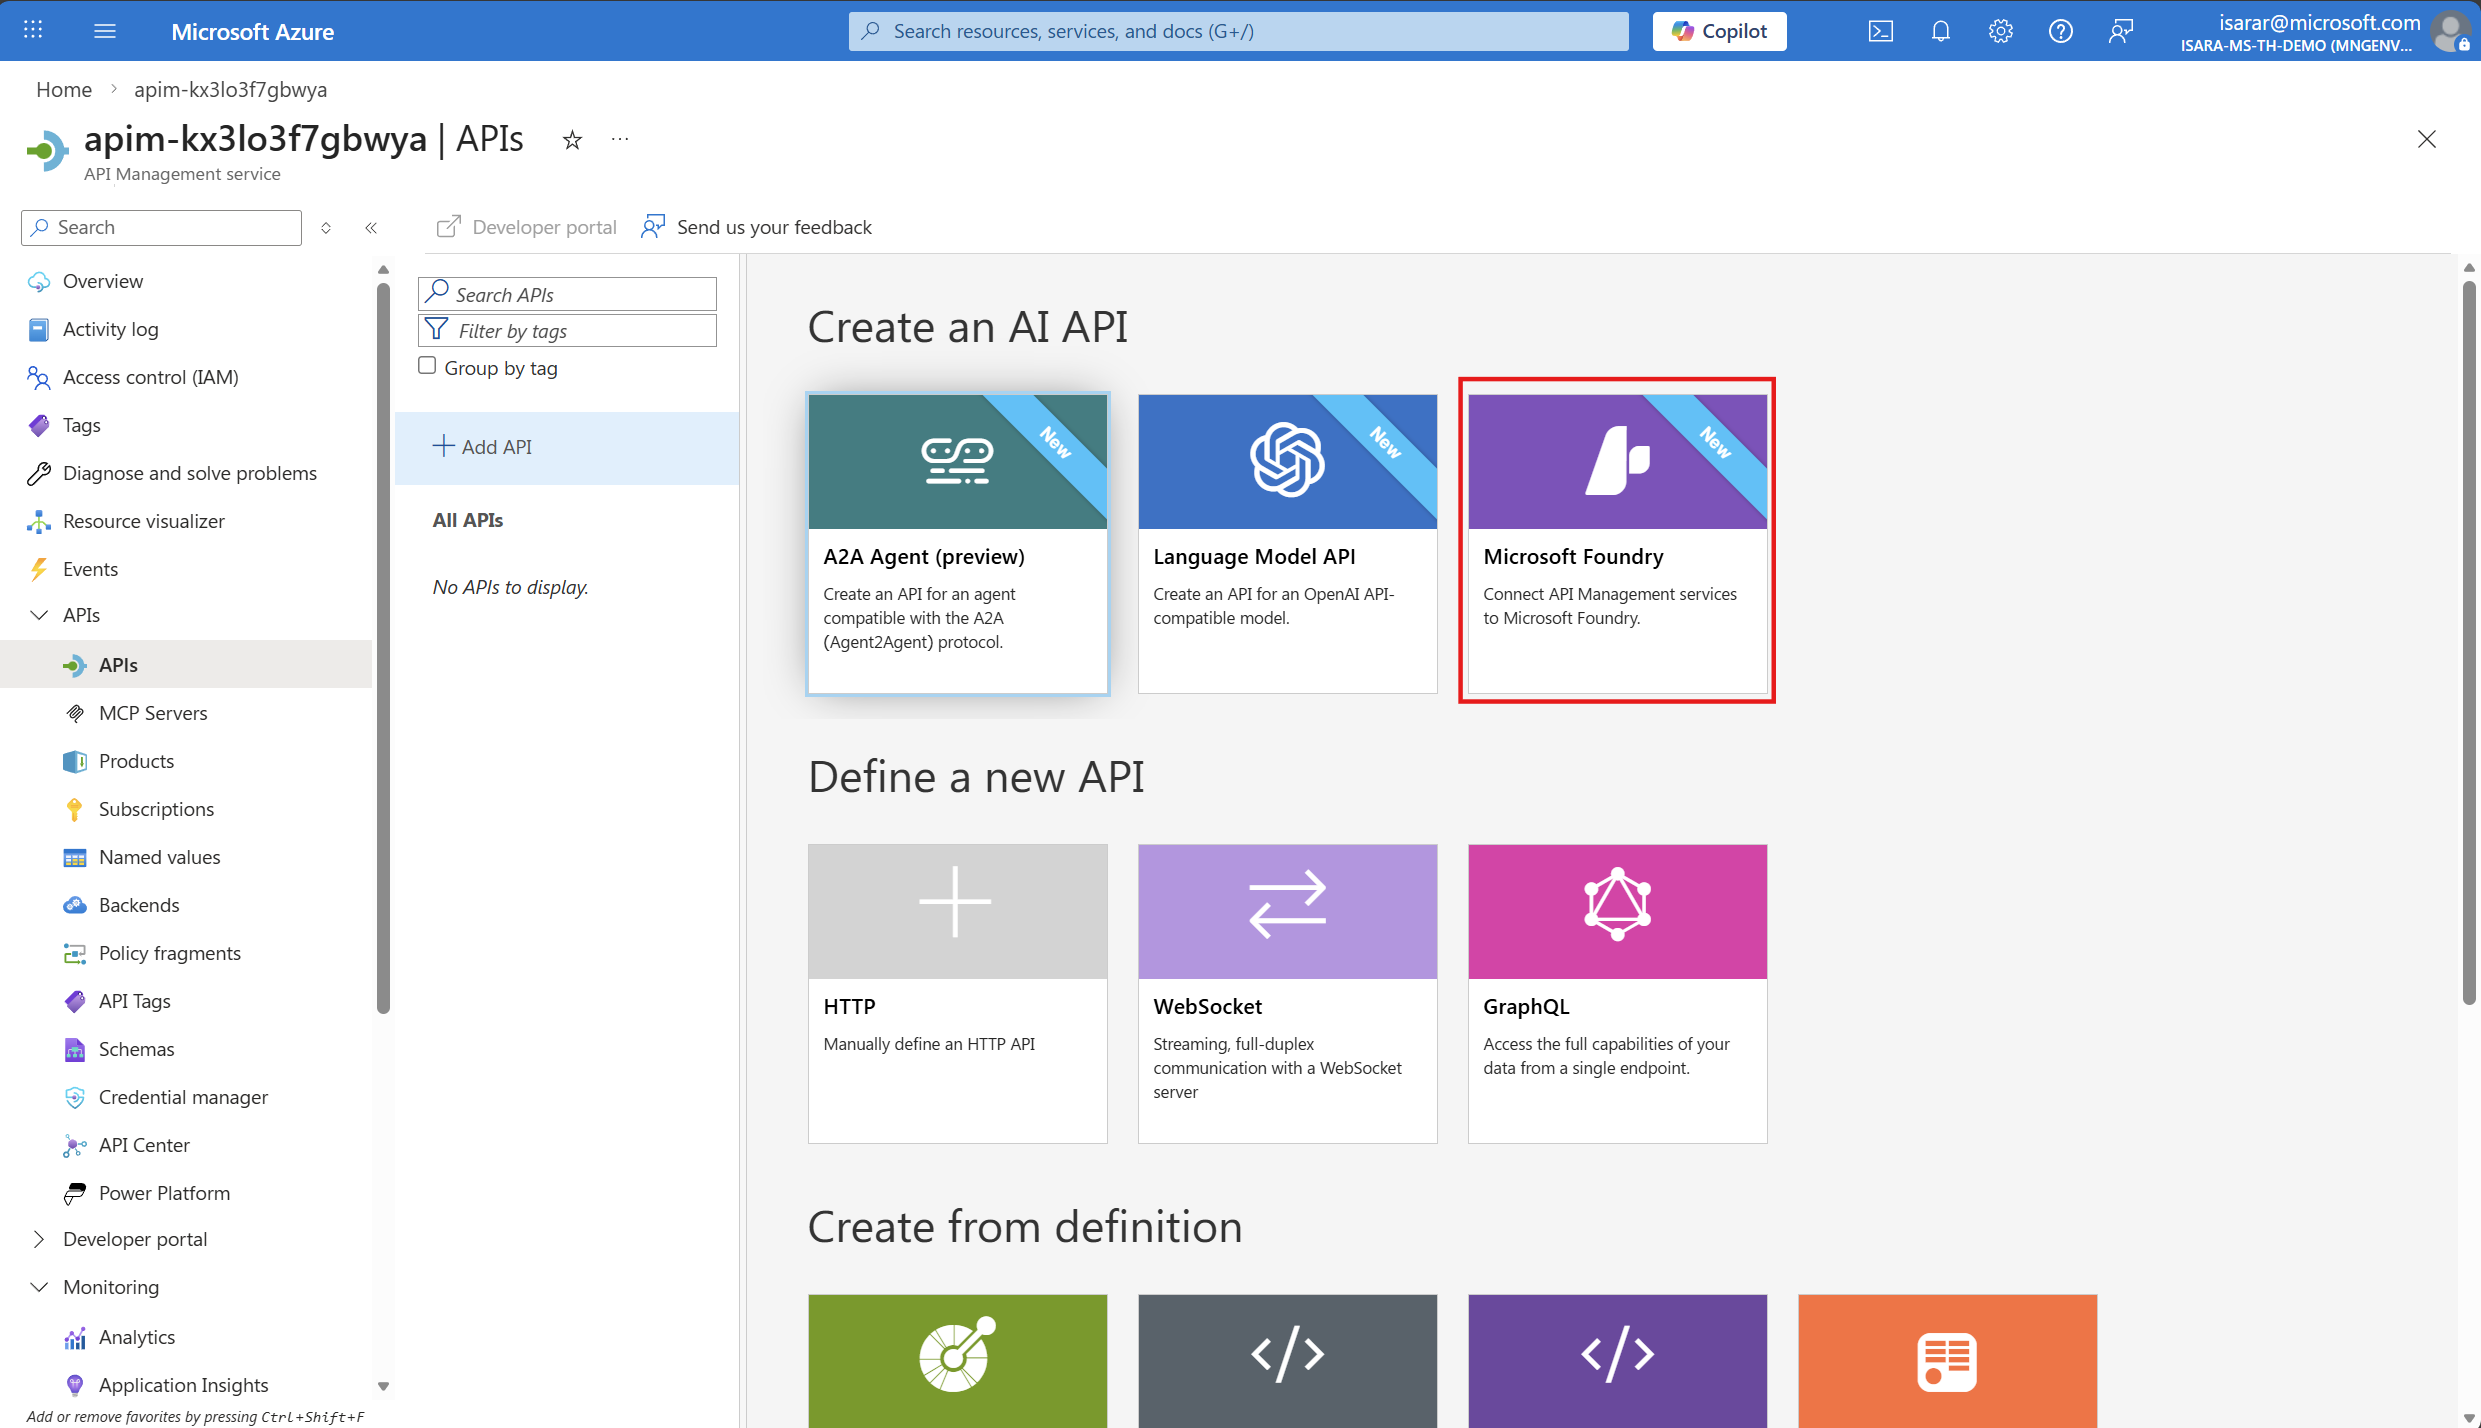This screenshot has width=2481, height=1428.
Task: Click the Schemas icon
Action: pos(75,1049)
